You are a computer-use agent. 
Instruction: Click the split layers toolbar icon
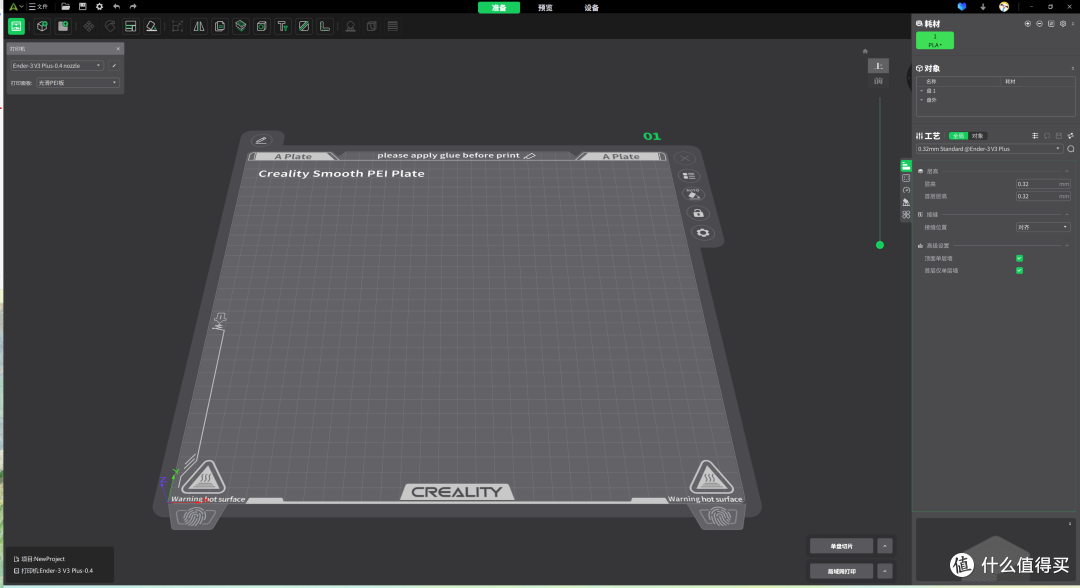(x=240, y=26)
